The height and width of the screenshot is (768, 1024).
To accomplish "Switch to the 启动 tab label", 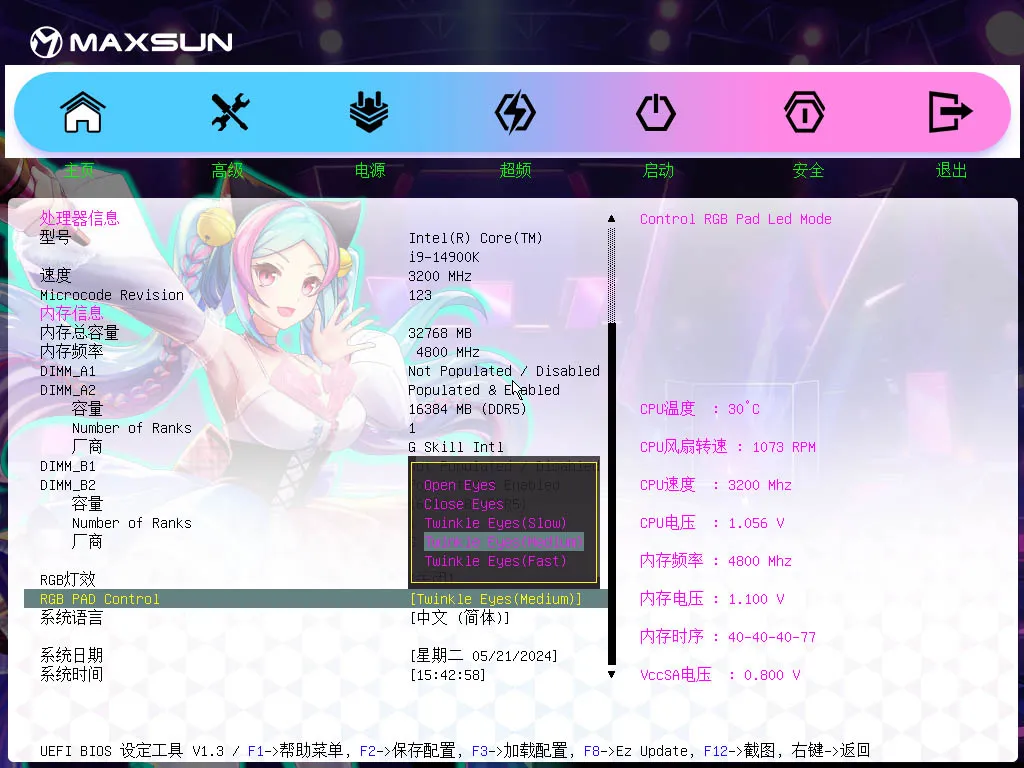I will 658,170.
